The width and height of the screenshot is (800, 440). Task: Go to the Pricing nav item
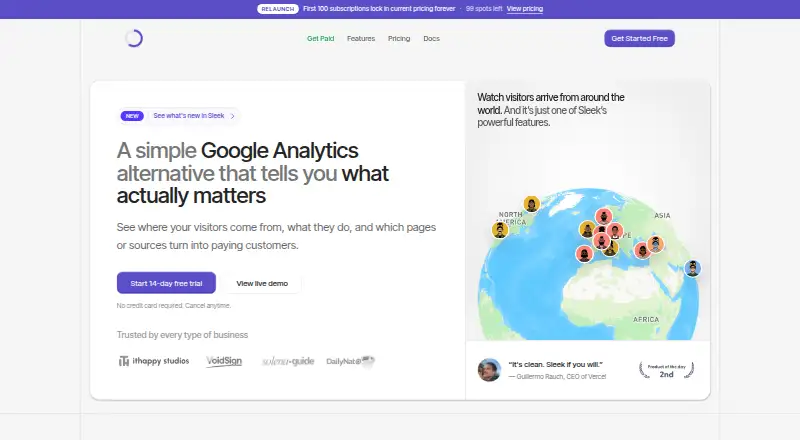399,38
